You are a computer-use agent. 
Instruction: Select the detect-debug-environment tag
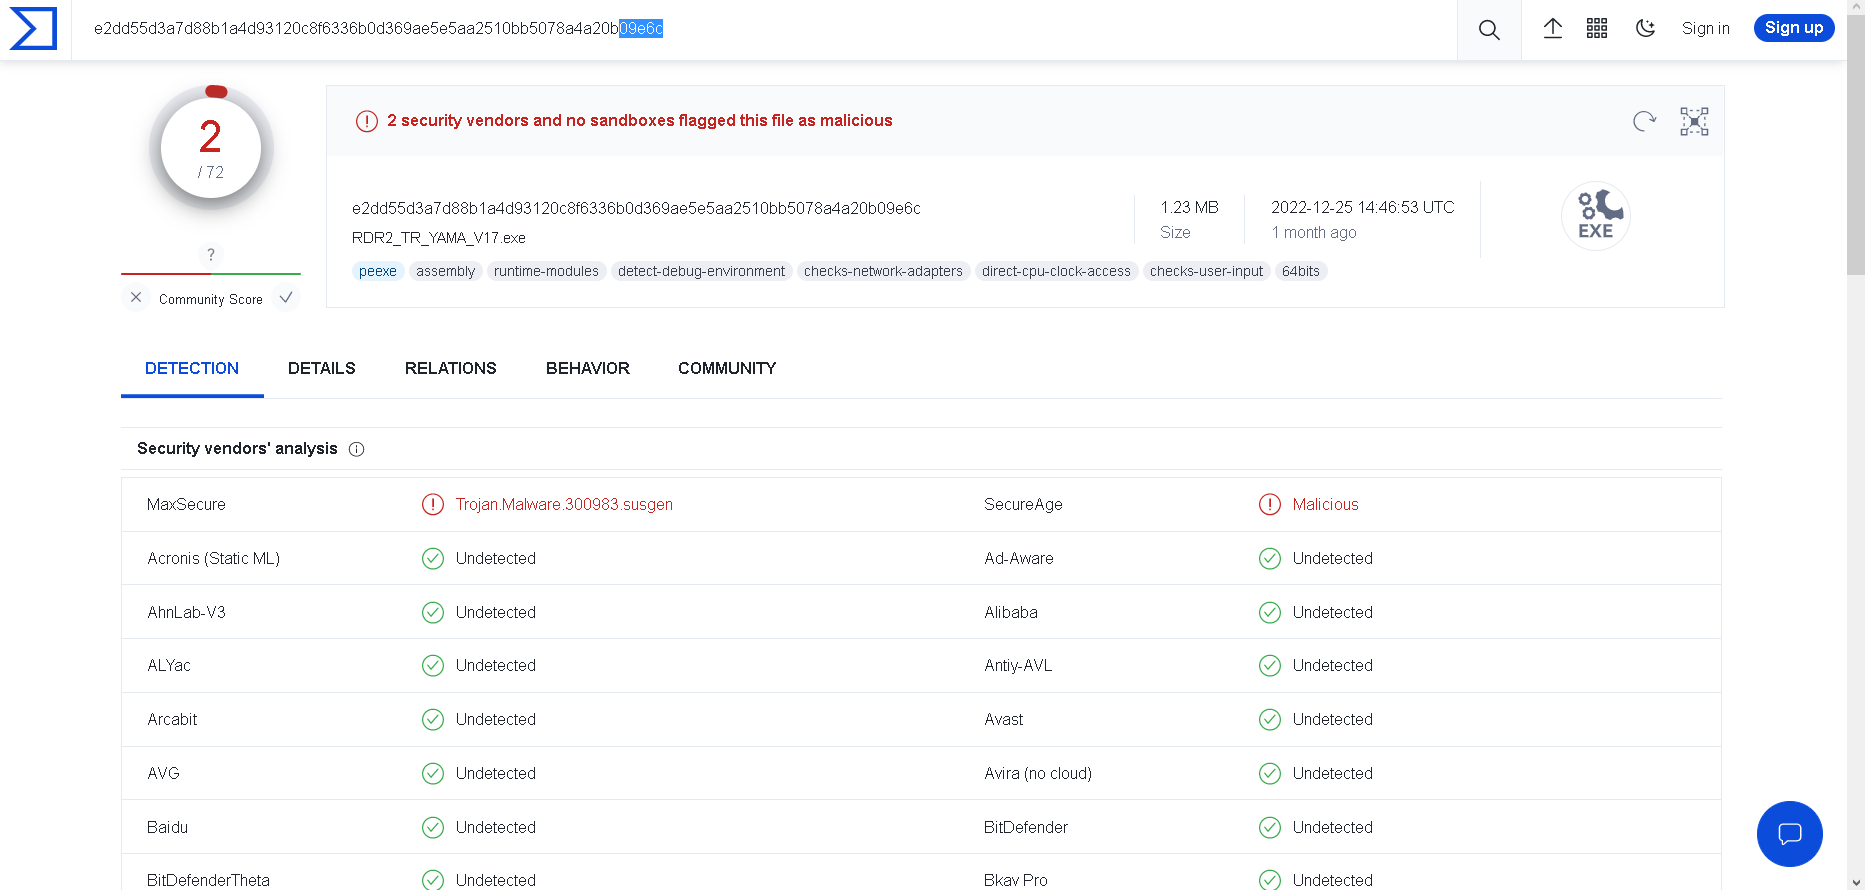[x=702, y=271]
